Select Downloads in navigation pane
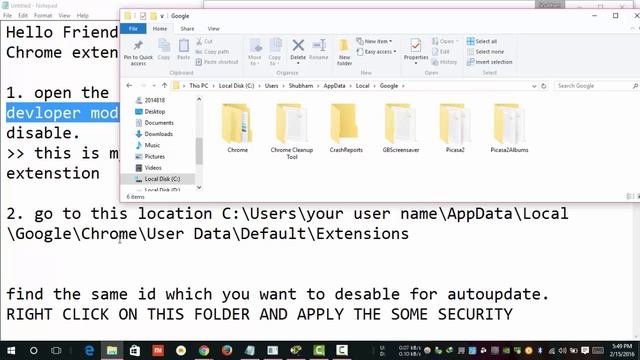This screenshot has height=360, width=640. click(158, 134)
